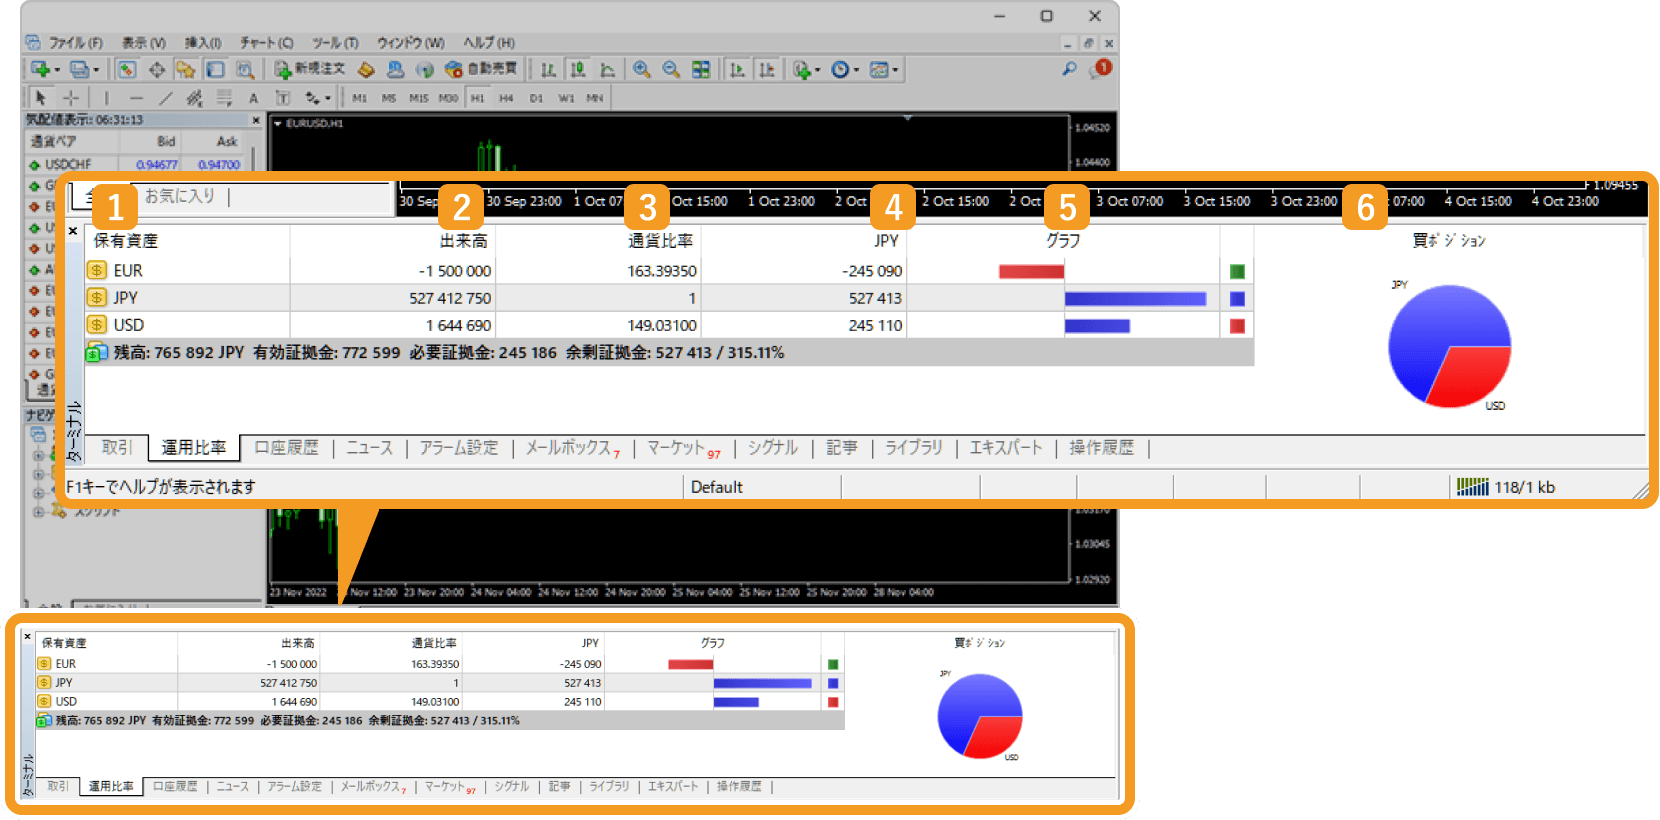
Task: Switch chart to the H4 timeframe
Action: (506, 98)
